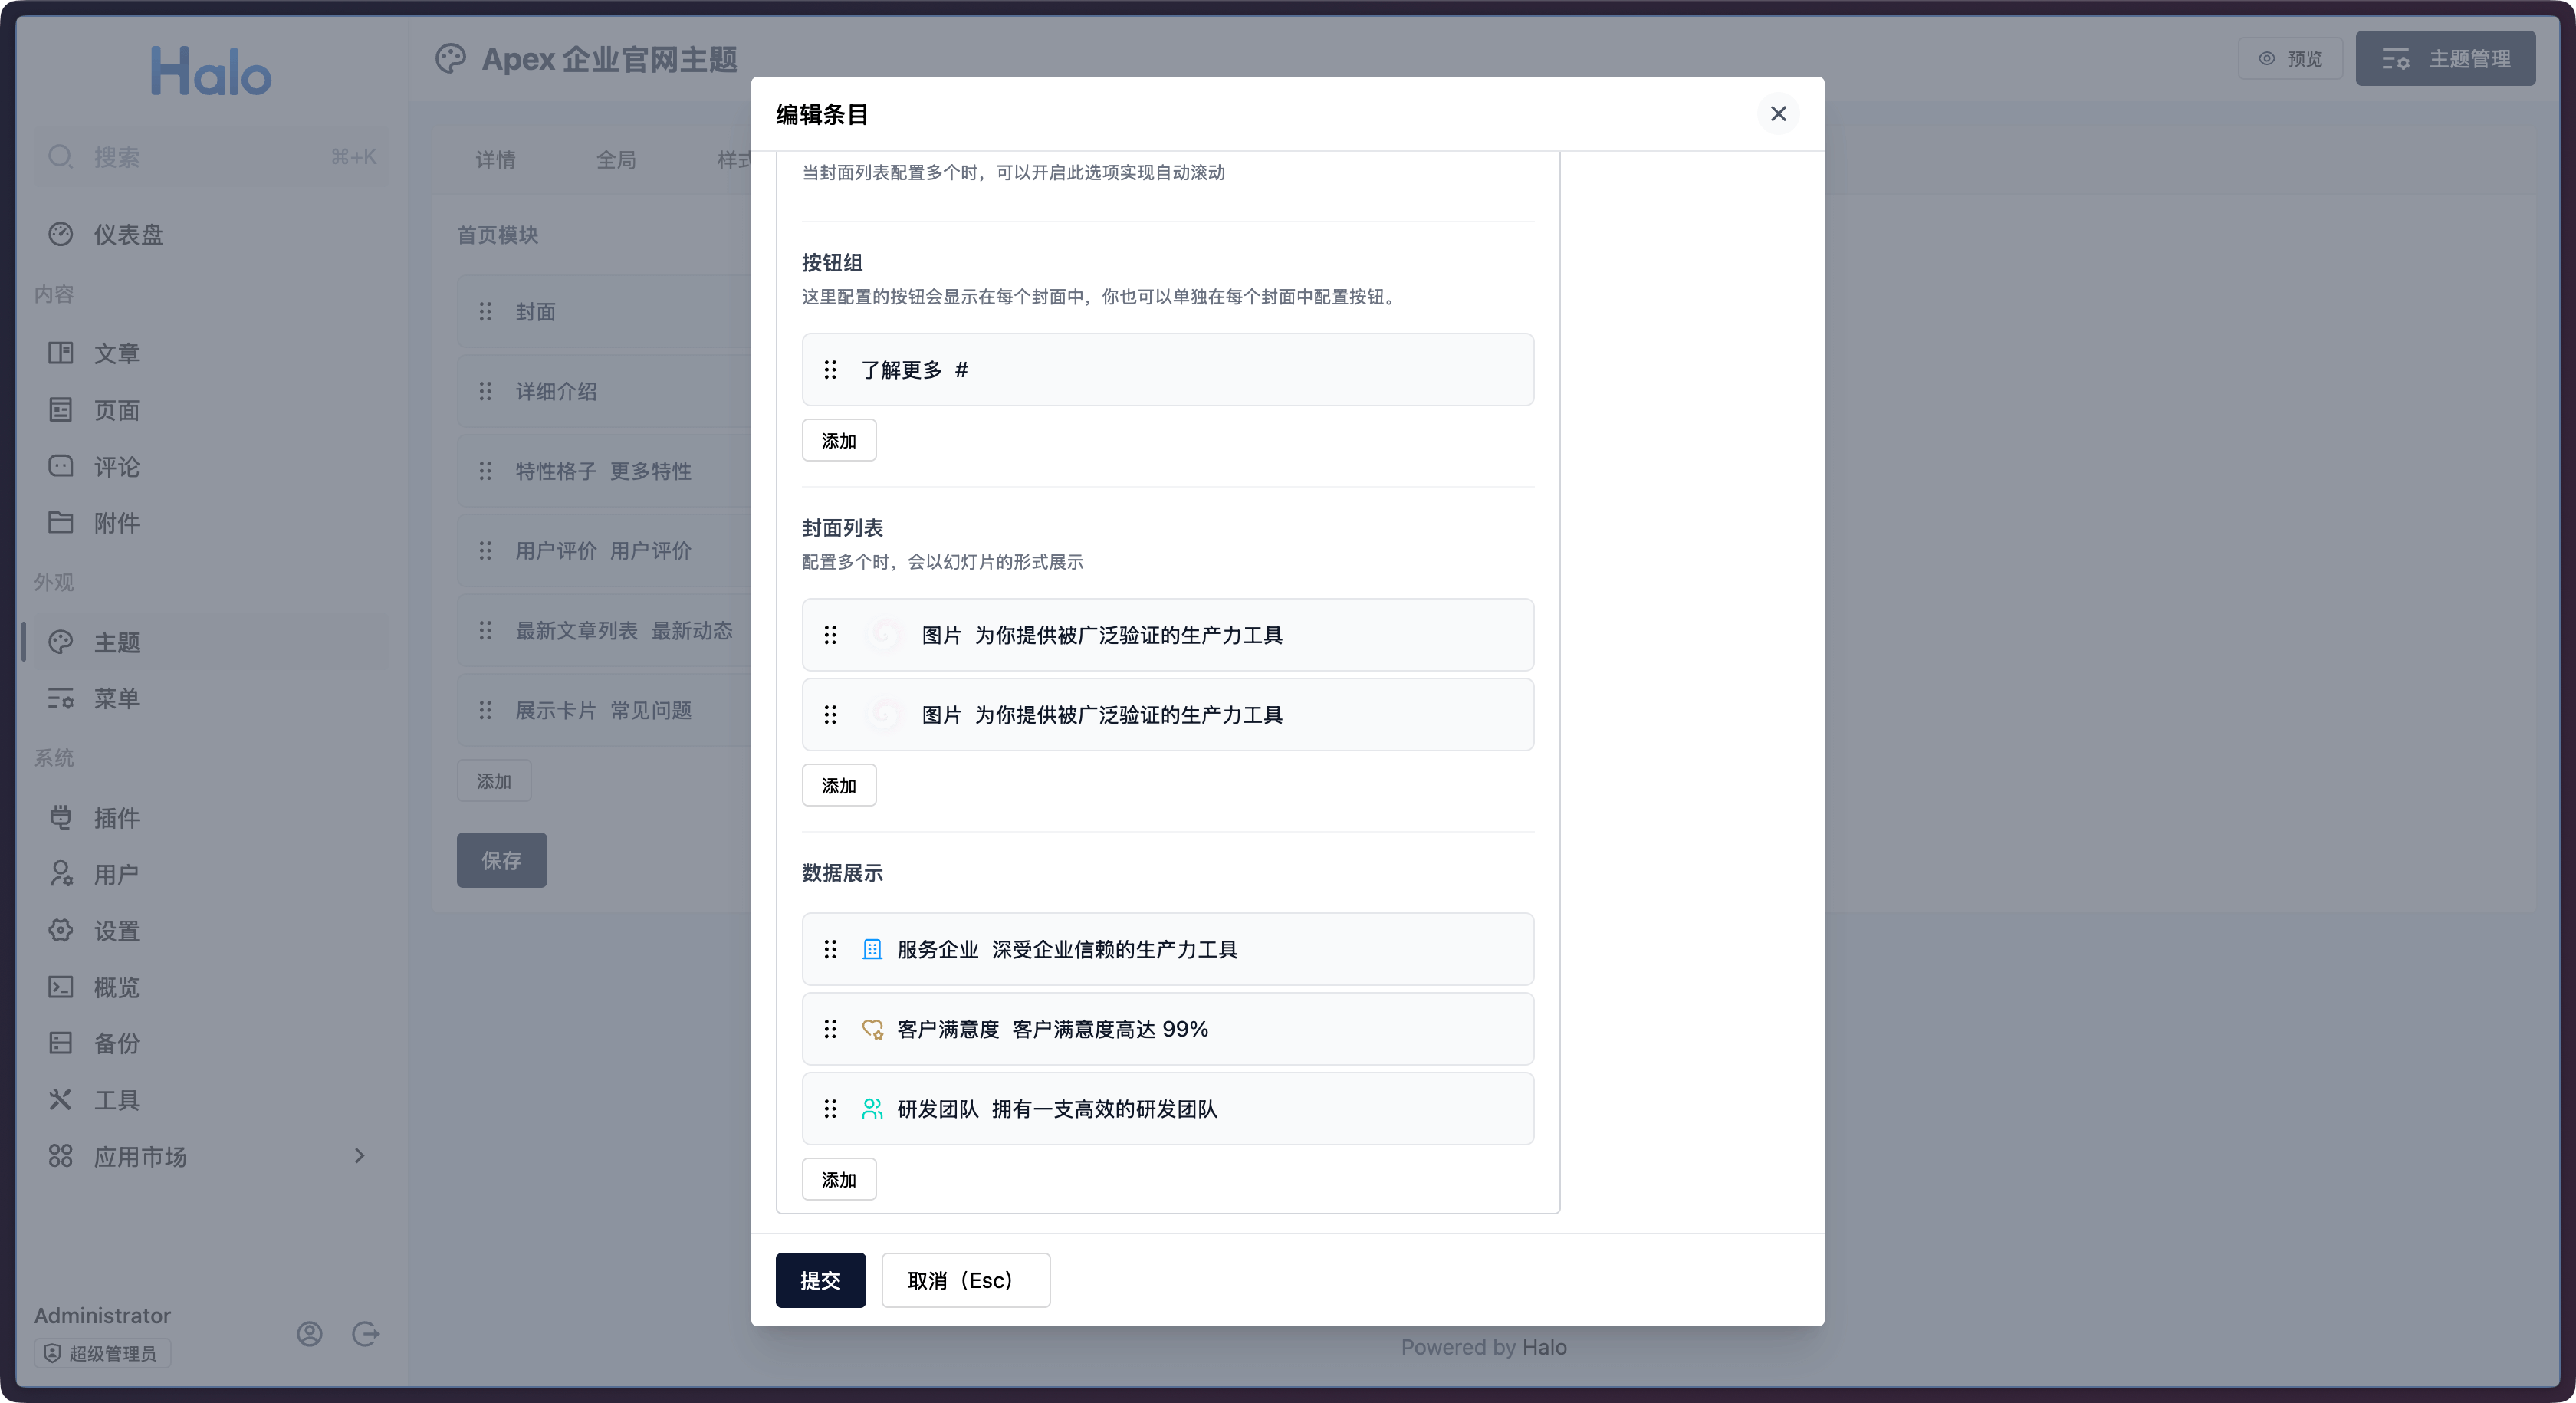This screenshot has width=2576, height=1403.
Task: Click the people icon on the 研发团队 entry
Action: pyautogui.click(x=872, y=1108)
